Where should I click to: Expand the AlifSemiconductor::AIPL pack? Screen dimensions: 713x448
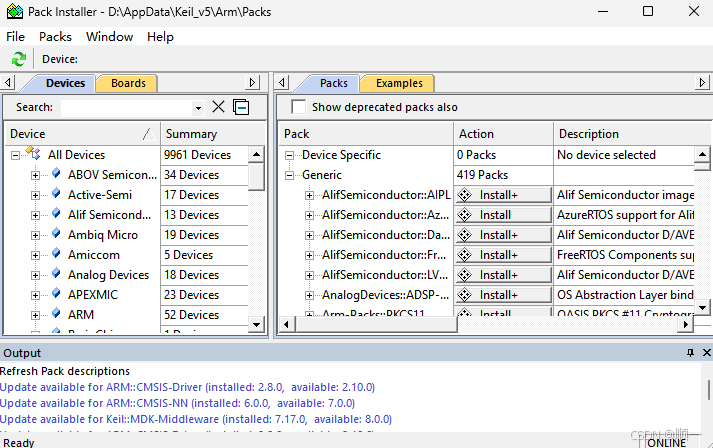click(x=309, y=195)
